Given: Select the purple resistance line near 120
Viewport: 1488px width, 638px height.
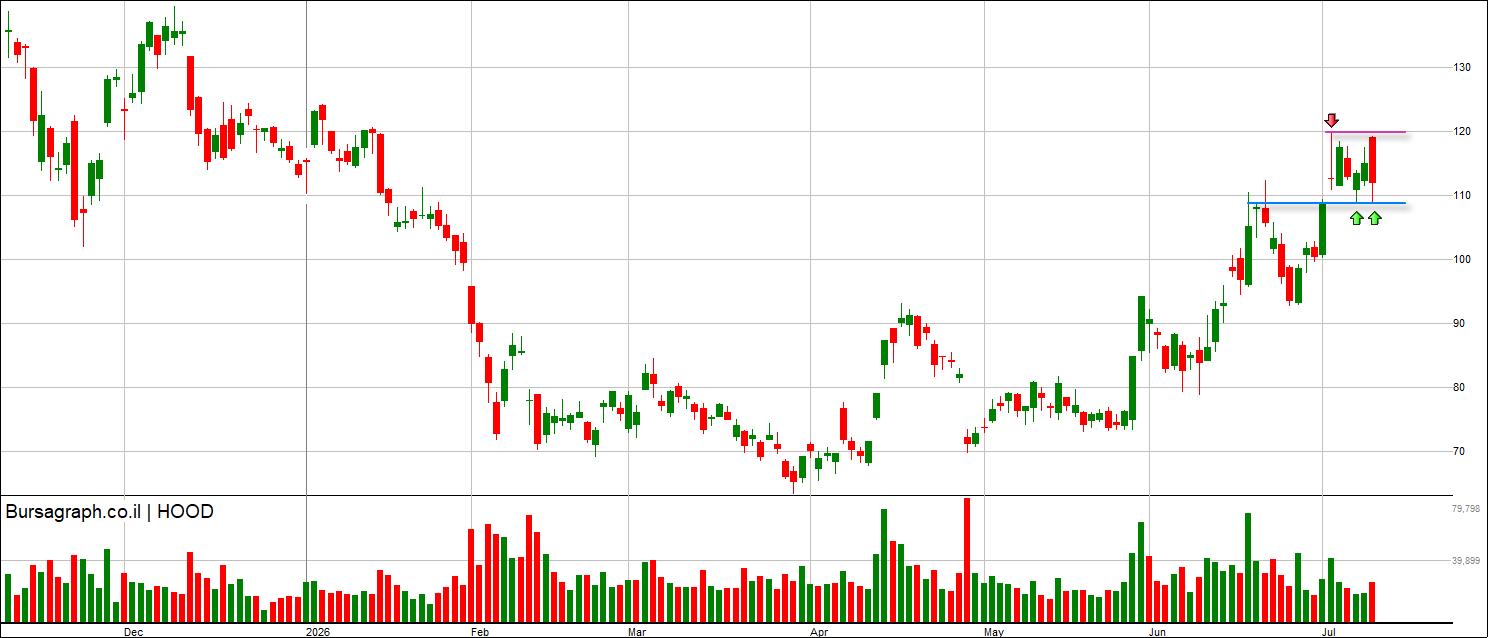Looking at the screenshot, I should 1365,132.
